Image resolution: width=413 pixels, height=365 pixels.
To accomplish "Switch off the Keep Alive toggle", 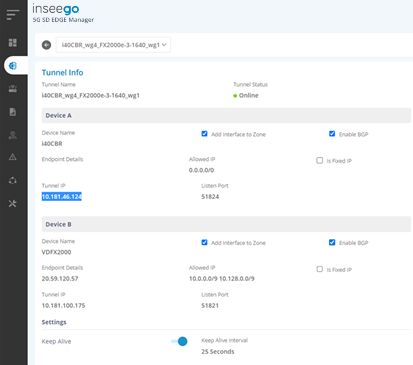I will click(x=179, y=341).
